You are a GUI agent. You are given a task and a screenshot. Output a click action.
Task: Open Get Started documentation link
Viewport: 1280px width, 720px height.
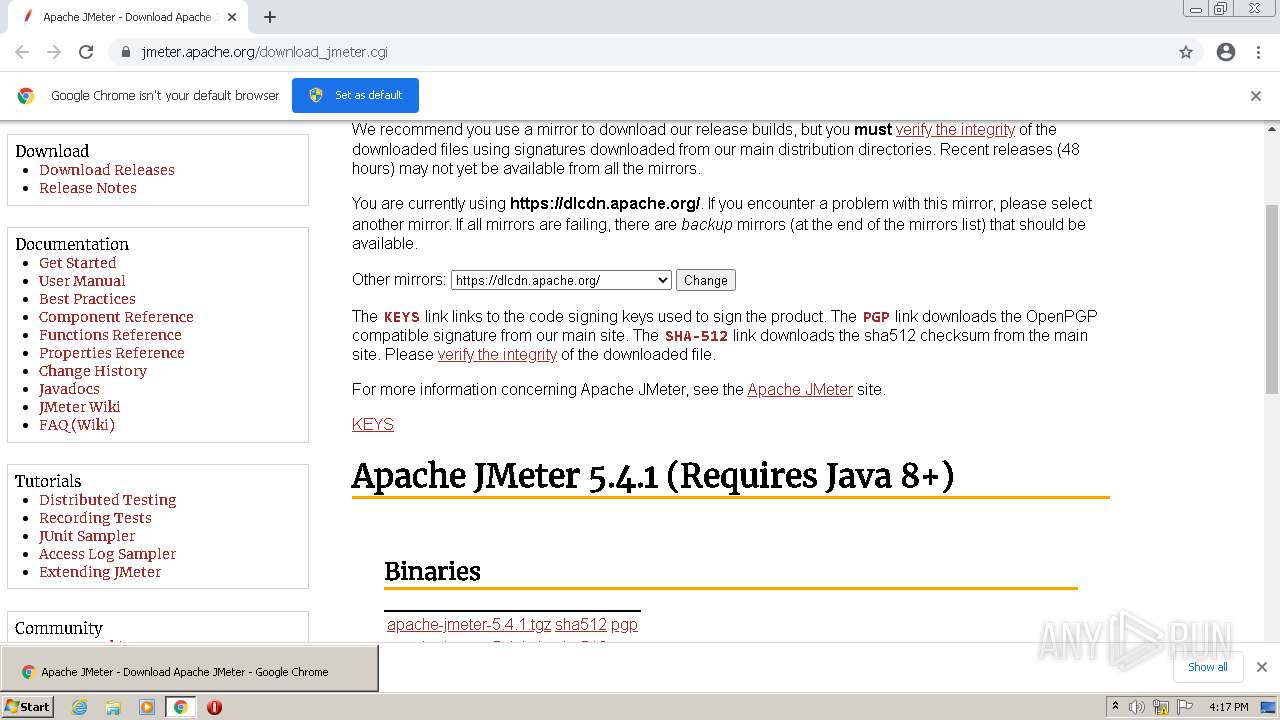pyautogui.click(x=78, y=263)
